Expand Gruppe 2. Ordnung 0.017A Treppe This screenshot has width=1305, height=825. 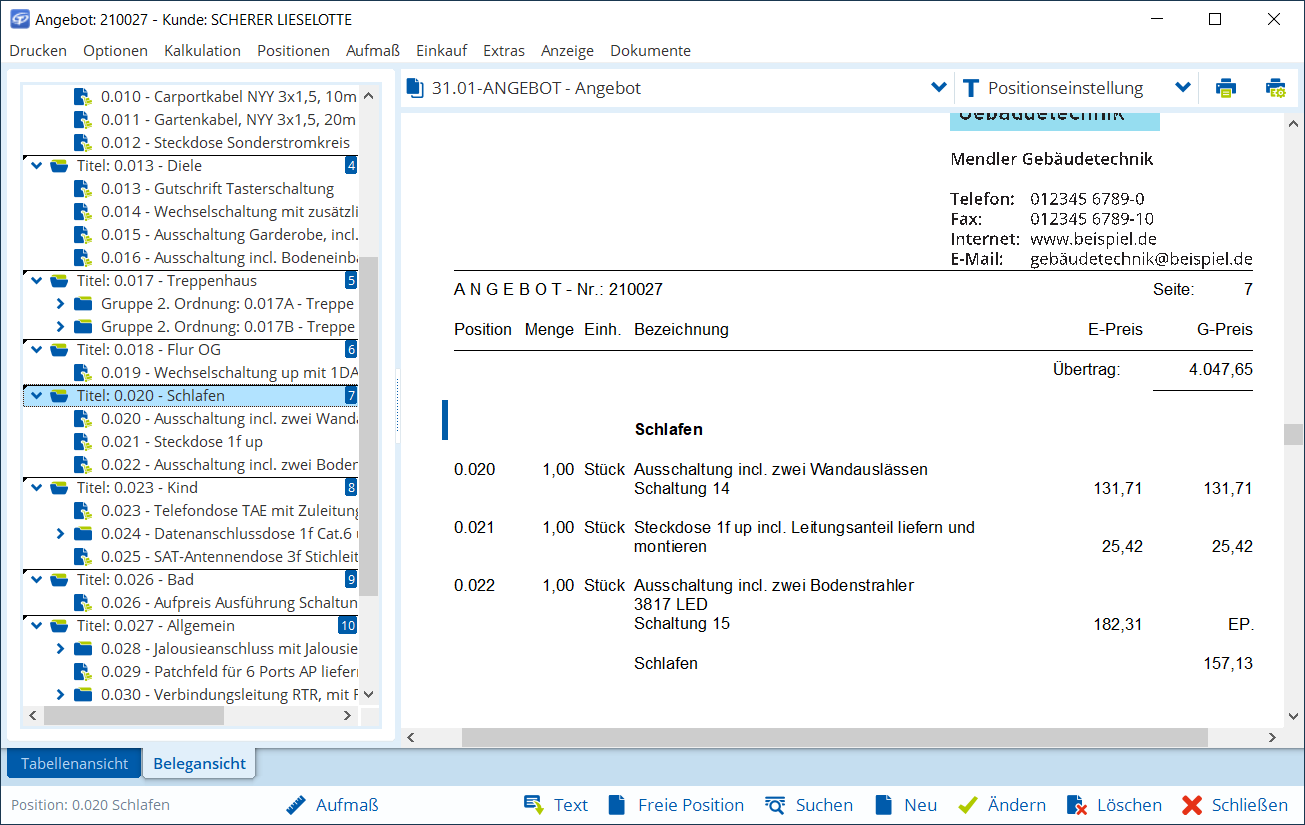point(60,304)
